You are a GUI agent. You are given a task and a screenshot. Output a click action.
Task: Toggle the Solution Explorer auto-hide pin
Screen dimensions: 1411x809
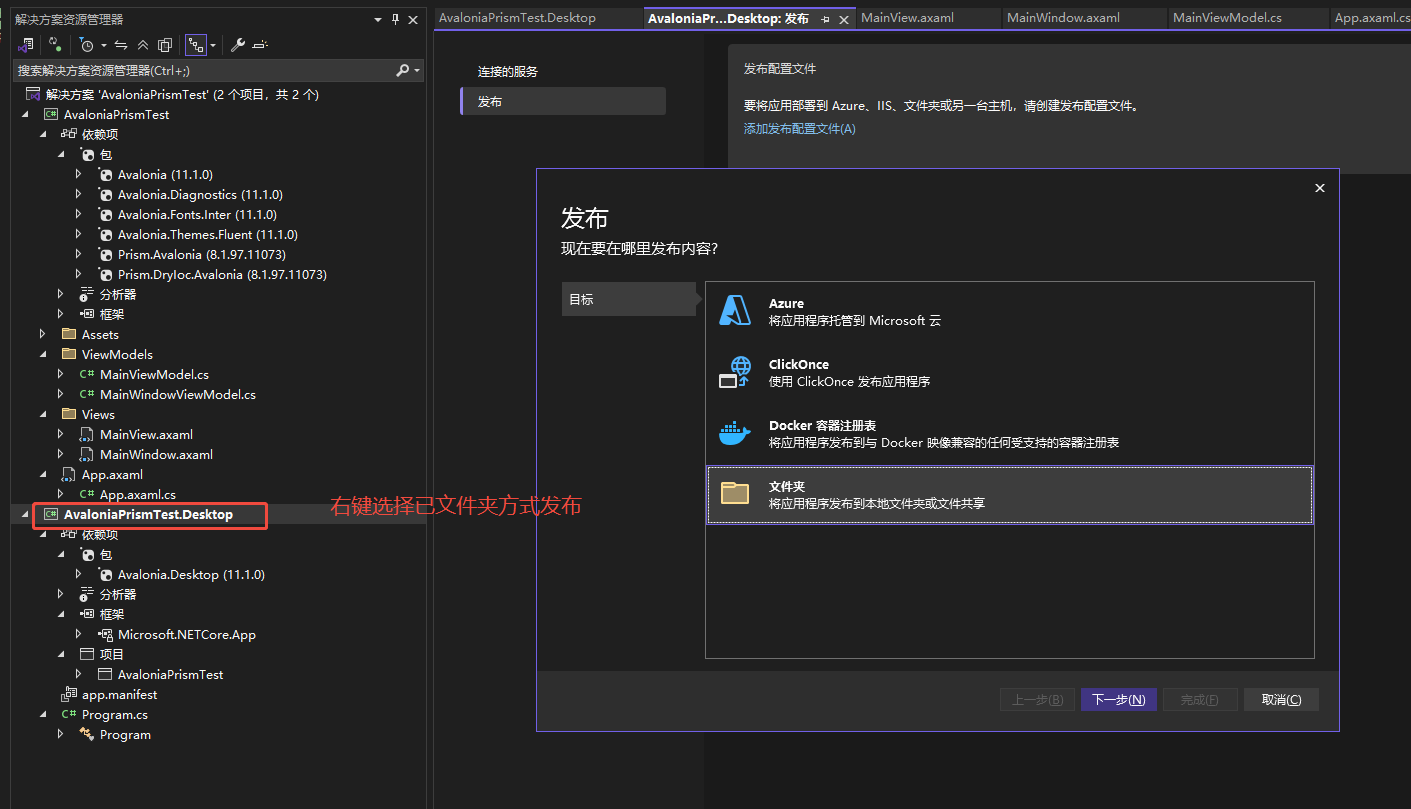[396, 19]
